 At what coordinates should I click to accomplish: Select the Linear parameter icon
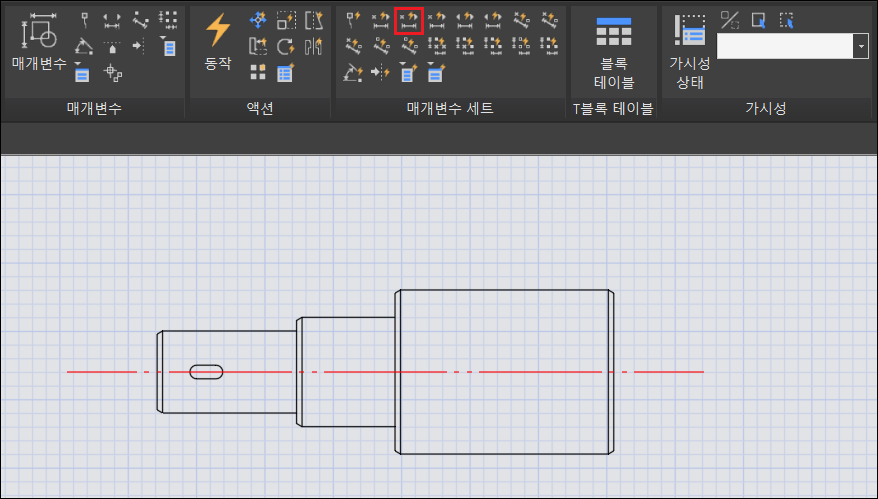[112, 21]
